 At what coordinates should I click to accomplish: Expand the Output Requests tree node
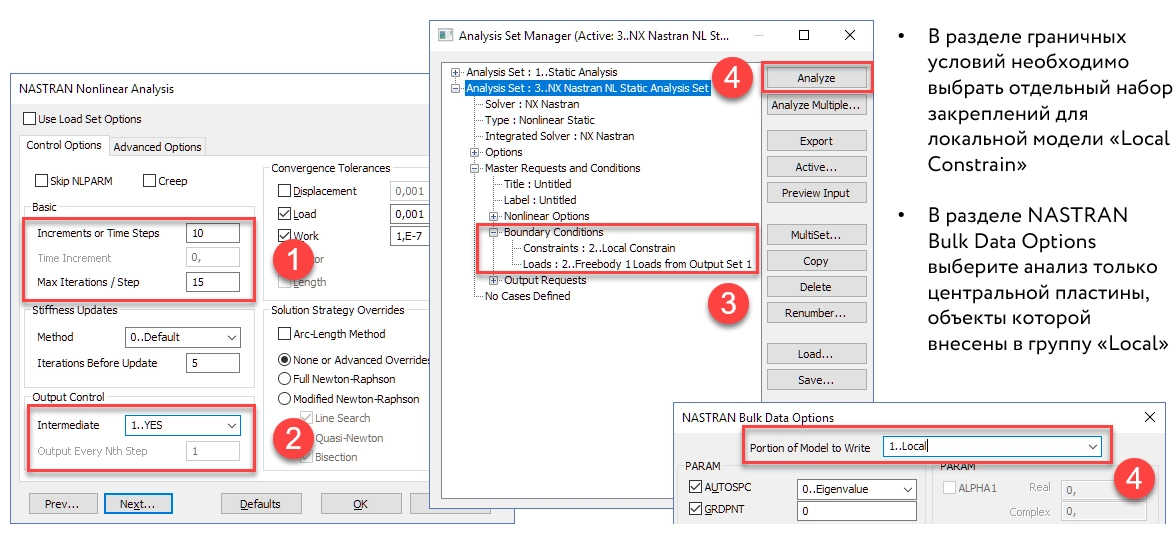pyautogui.click(x=493, y=280)
